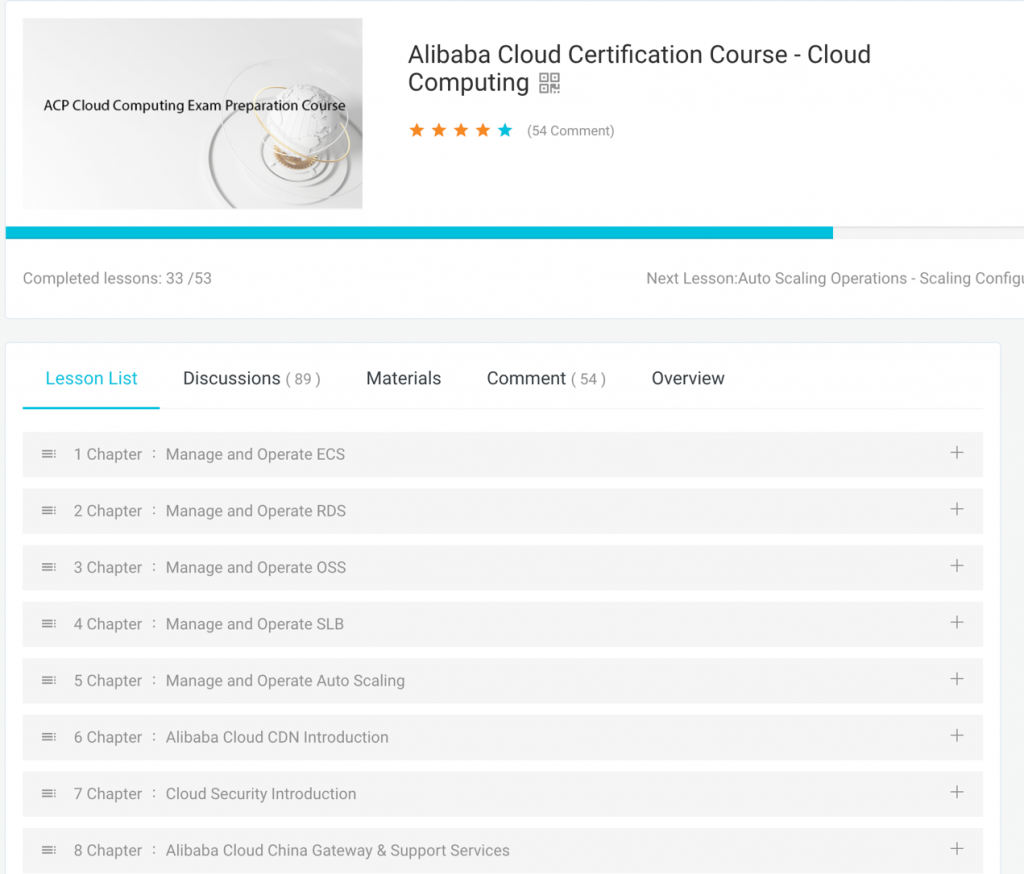
Task: Expand Chapter 5 Manage and Operate Auto Scaling
Action: 957,679
